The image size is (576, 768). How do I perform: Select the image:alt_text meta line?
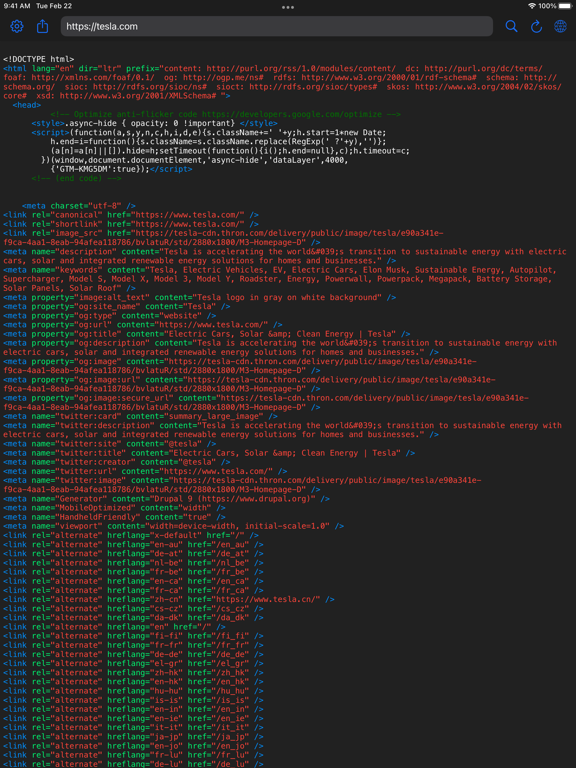pos(199,297)
